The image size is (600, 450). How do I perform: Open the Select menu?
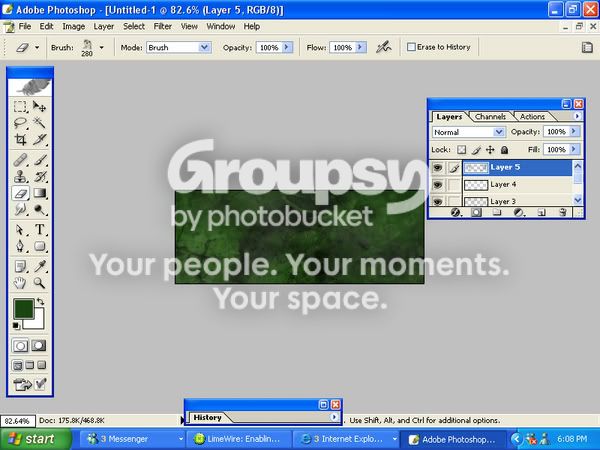coord(134,26)
